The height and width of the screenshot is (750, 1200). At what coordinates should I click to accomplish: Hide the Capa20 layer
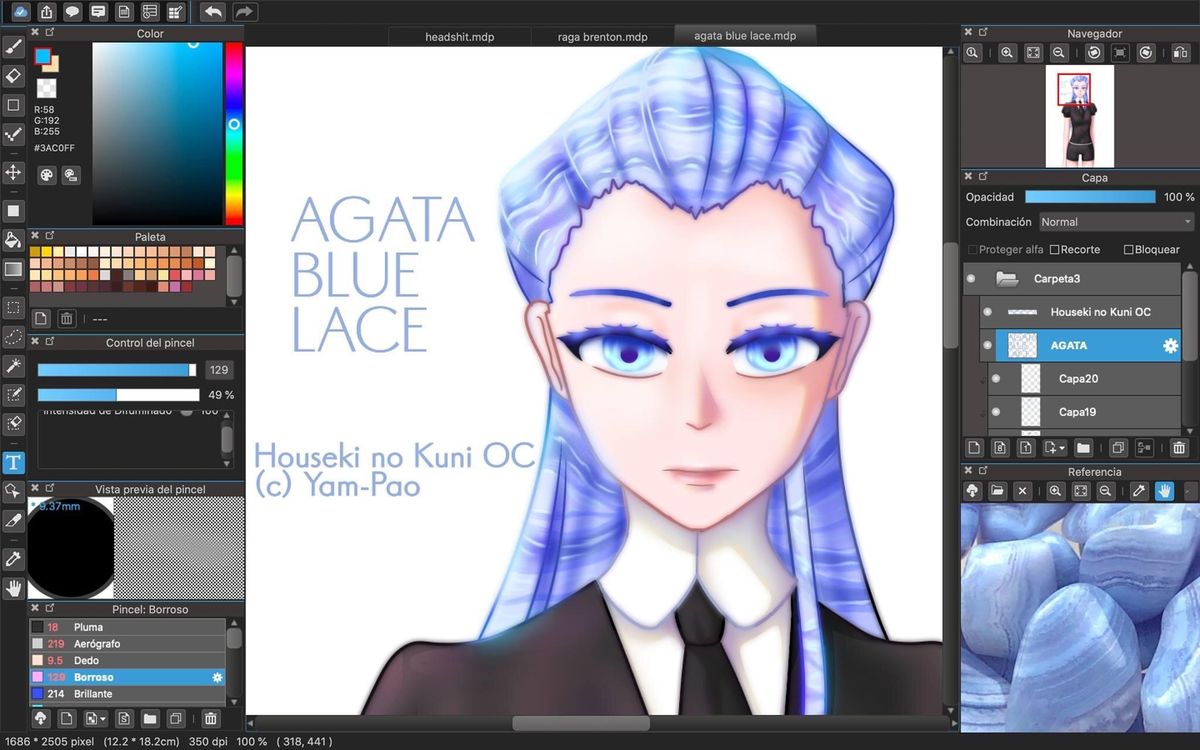996,379
